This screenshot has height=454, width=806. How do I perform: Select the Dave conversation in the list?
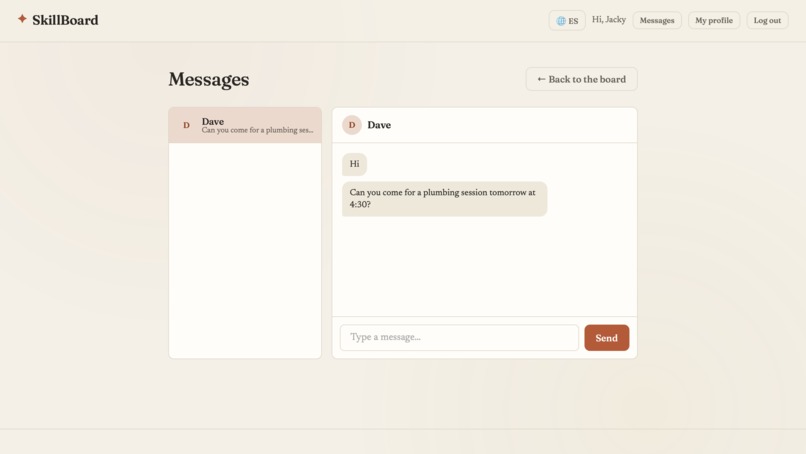tap(245, 125)
